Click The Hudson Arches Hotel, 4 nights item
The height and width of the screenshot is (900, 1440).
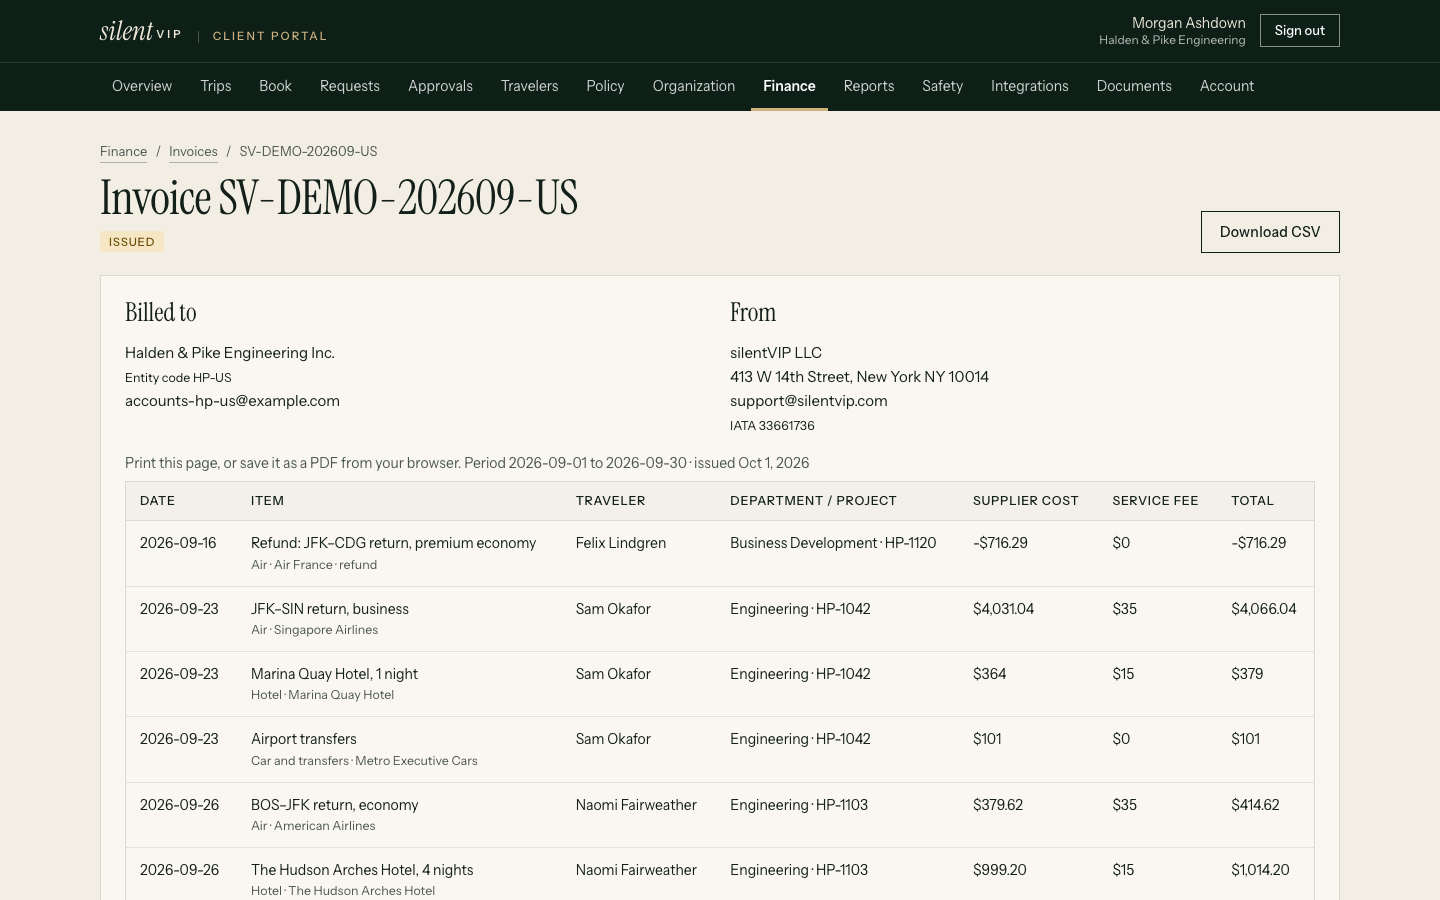[362, 870]
